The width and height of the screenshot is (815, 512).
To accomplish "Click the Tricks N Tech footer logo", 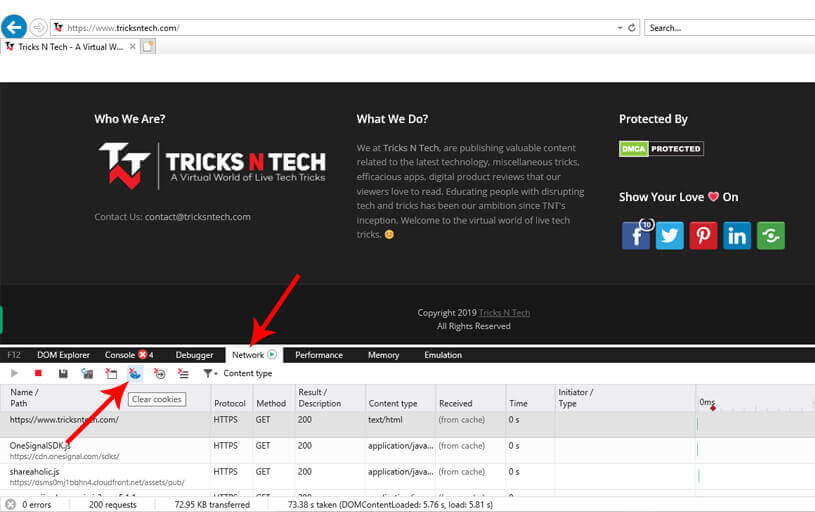I will [212, 166].
